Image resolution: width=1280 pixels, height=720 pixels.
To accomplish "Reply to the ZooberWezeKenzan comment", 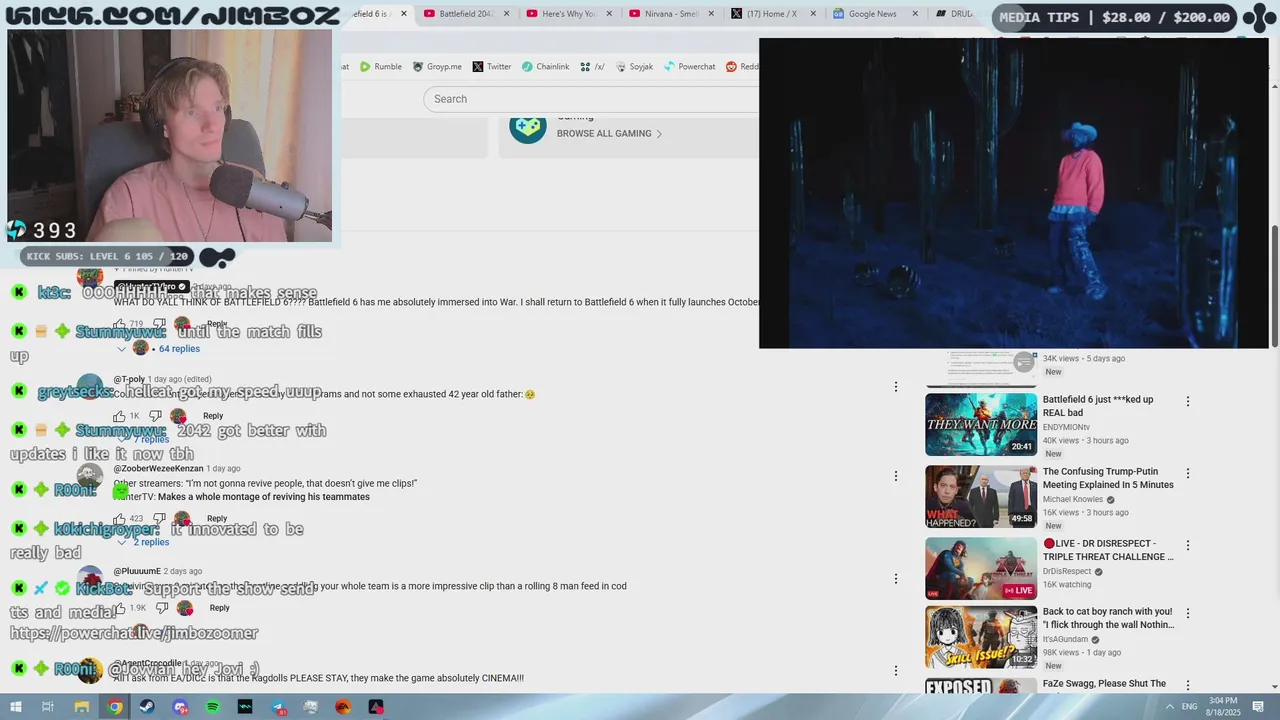I will [x=217, y=519].
